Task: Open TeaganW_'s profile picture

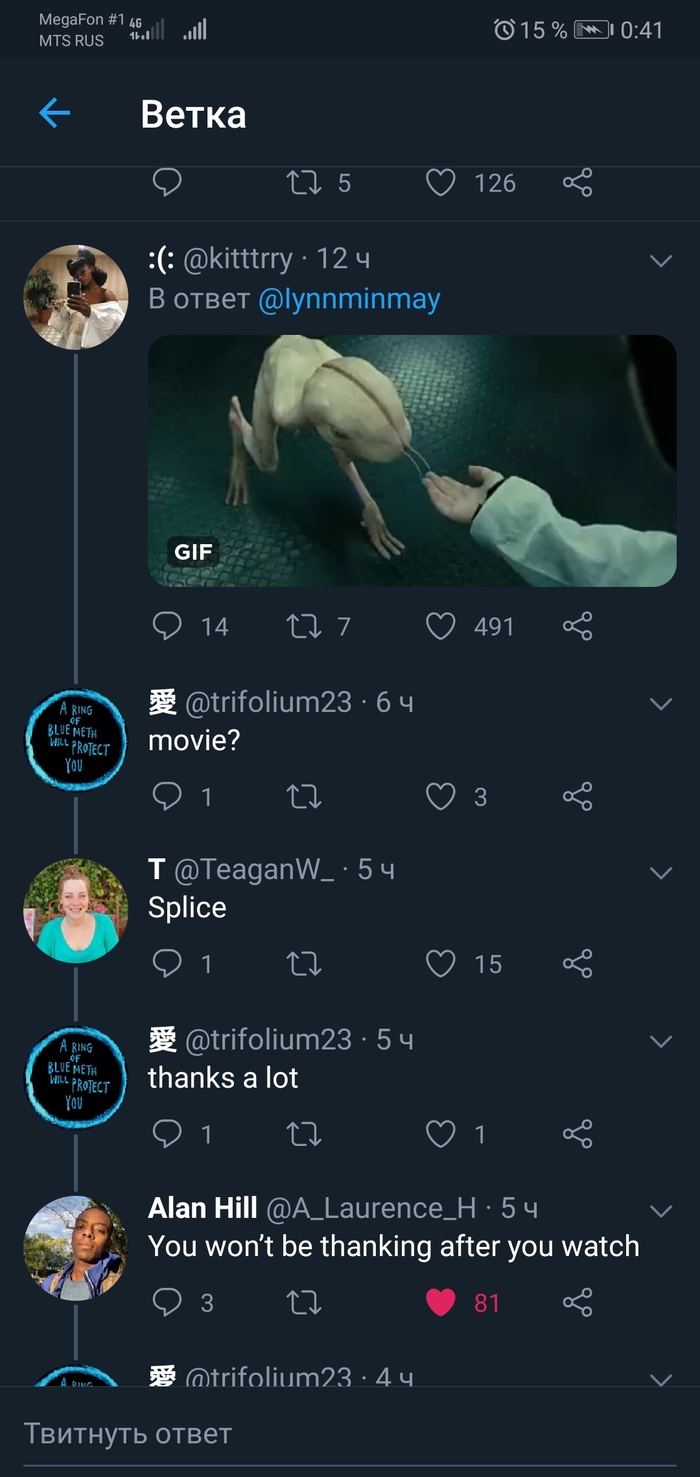Action: click(x=76, y=911)
